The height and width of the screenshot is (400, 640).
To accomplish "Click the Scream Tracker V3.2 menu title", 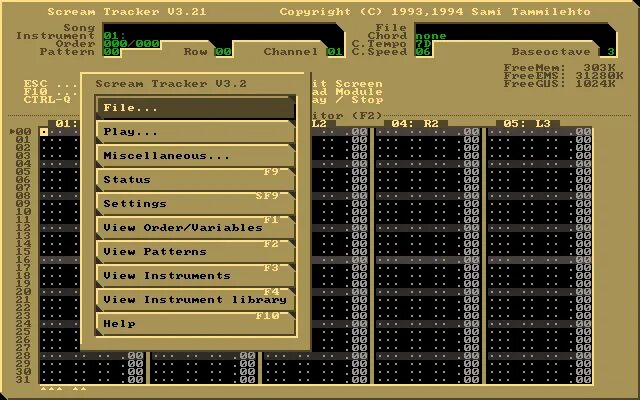I will (x=171, y=84).
